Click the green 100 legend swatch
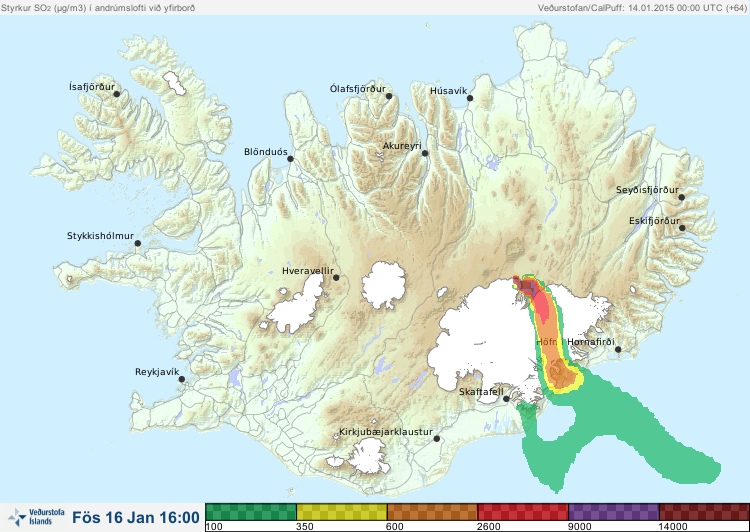The image size is (750, 532). click(251, 512)
